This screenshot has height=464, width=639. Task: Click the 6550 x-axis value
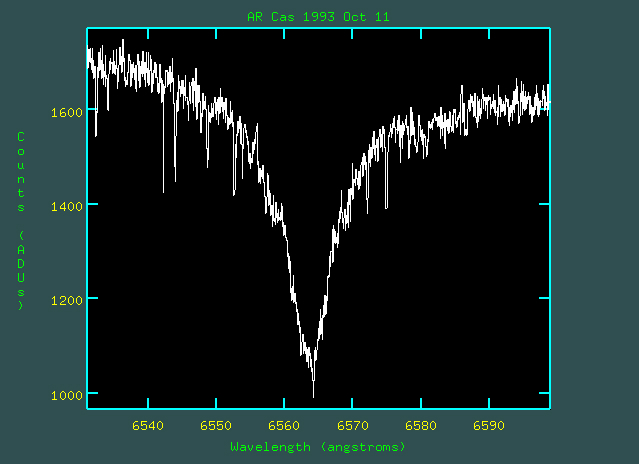pyautogui.click(x=216, y=426)
